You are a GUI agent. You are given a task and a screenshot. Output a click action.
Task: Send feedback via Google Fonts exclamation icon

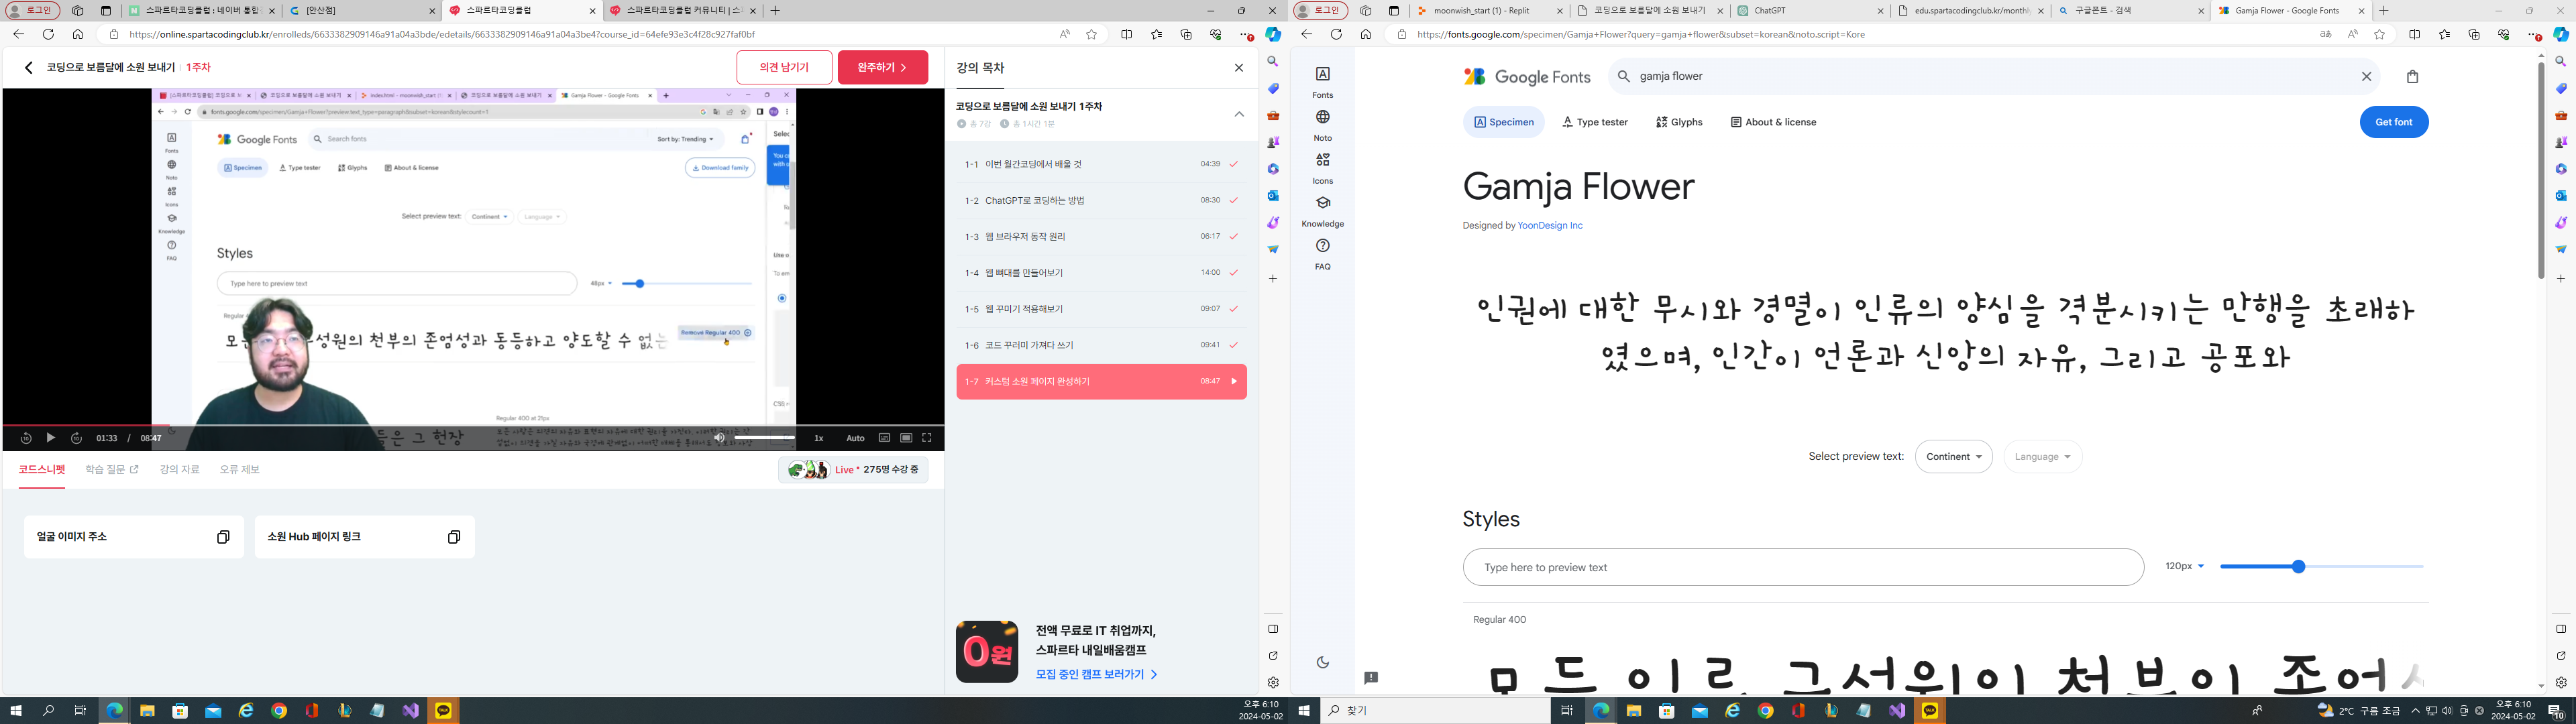[x=1371, y=678]
